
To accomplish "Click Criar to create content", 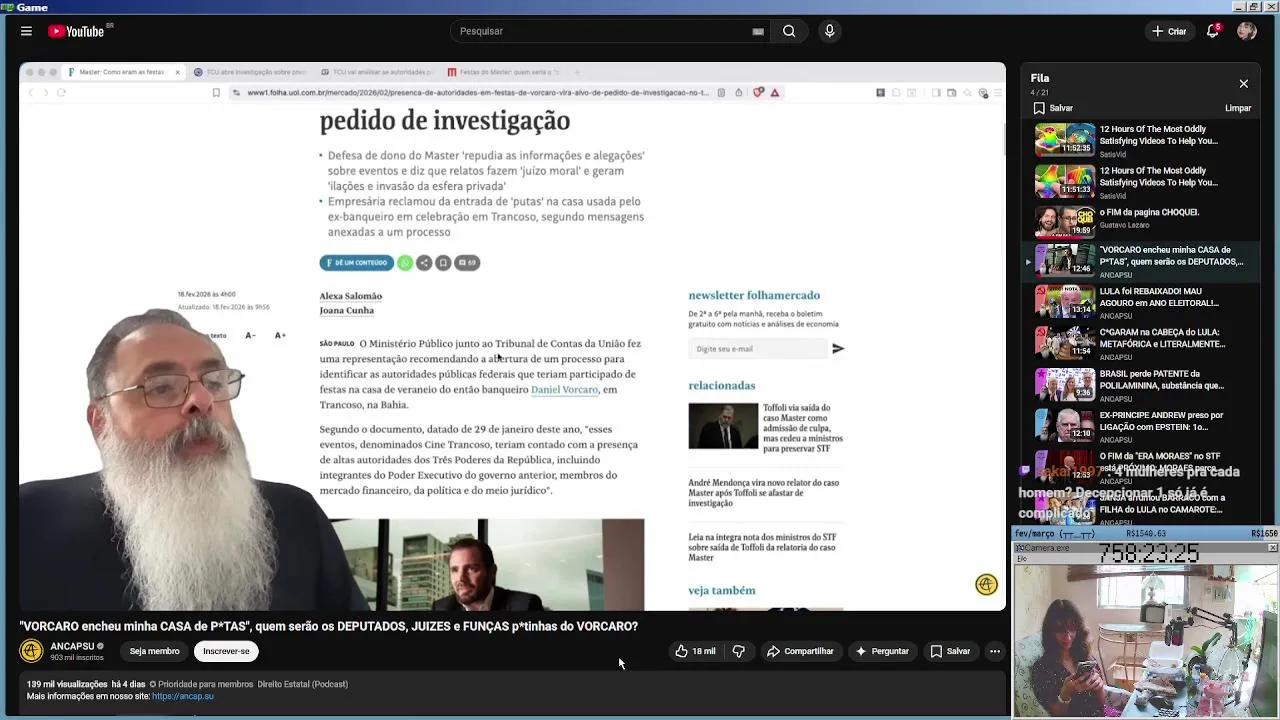I will [1169, 31].
